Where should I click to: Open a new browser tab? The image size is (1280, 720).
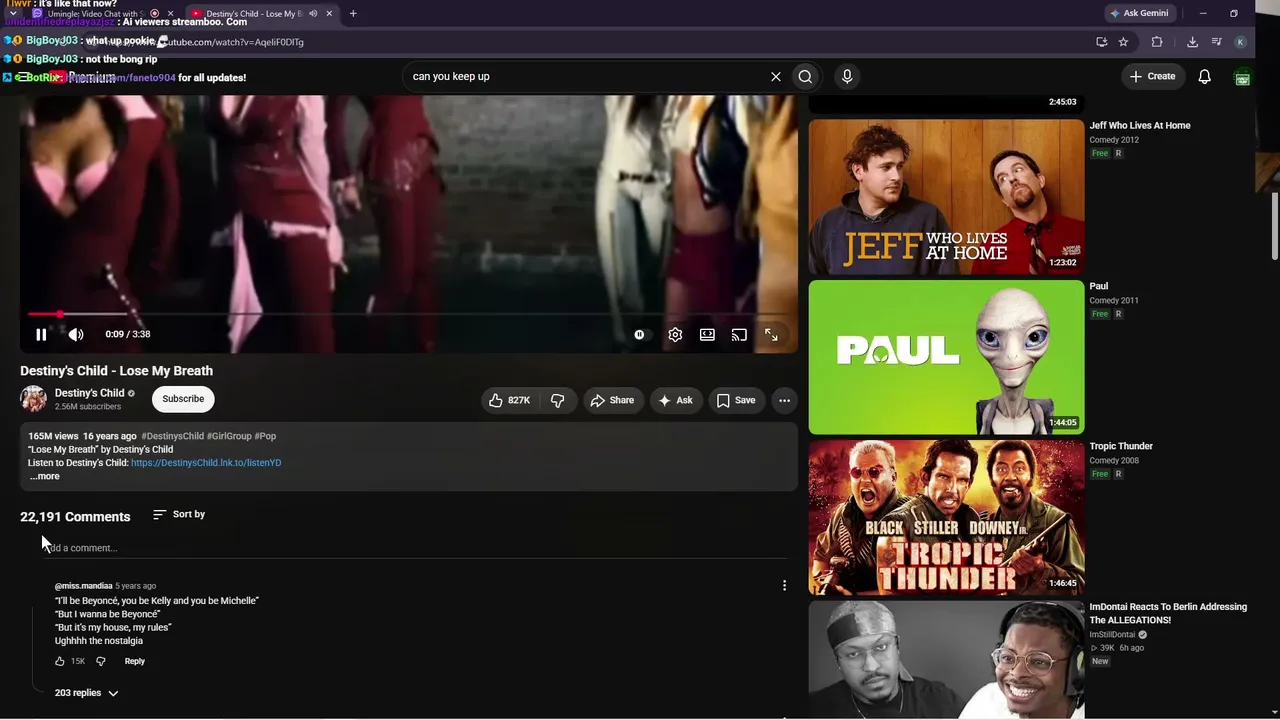point(353,14)
